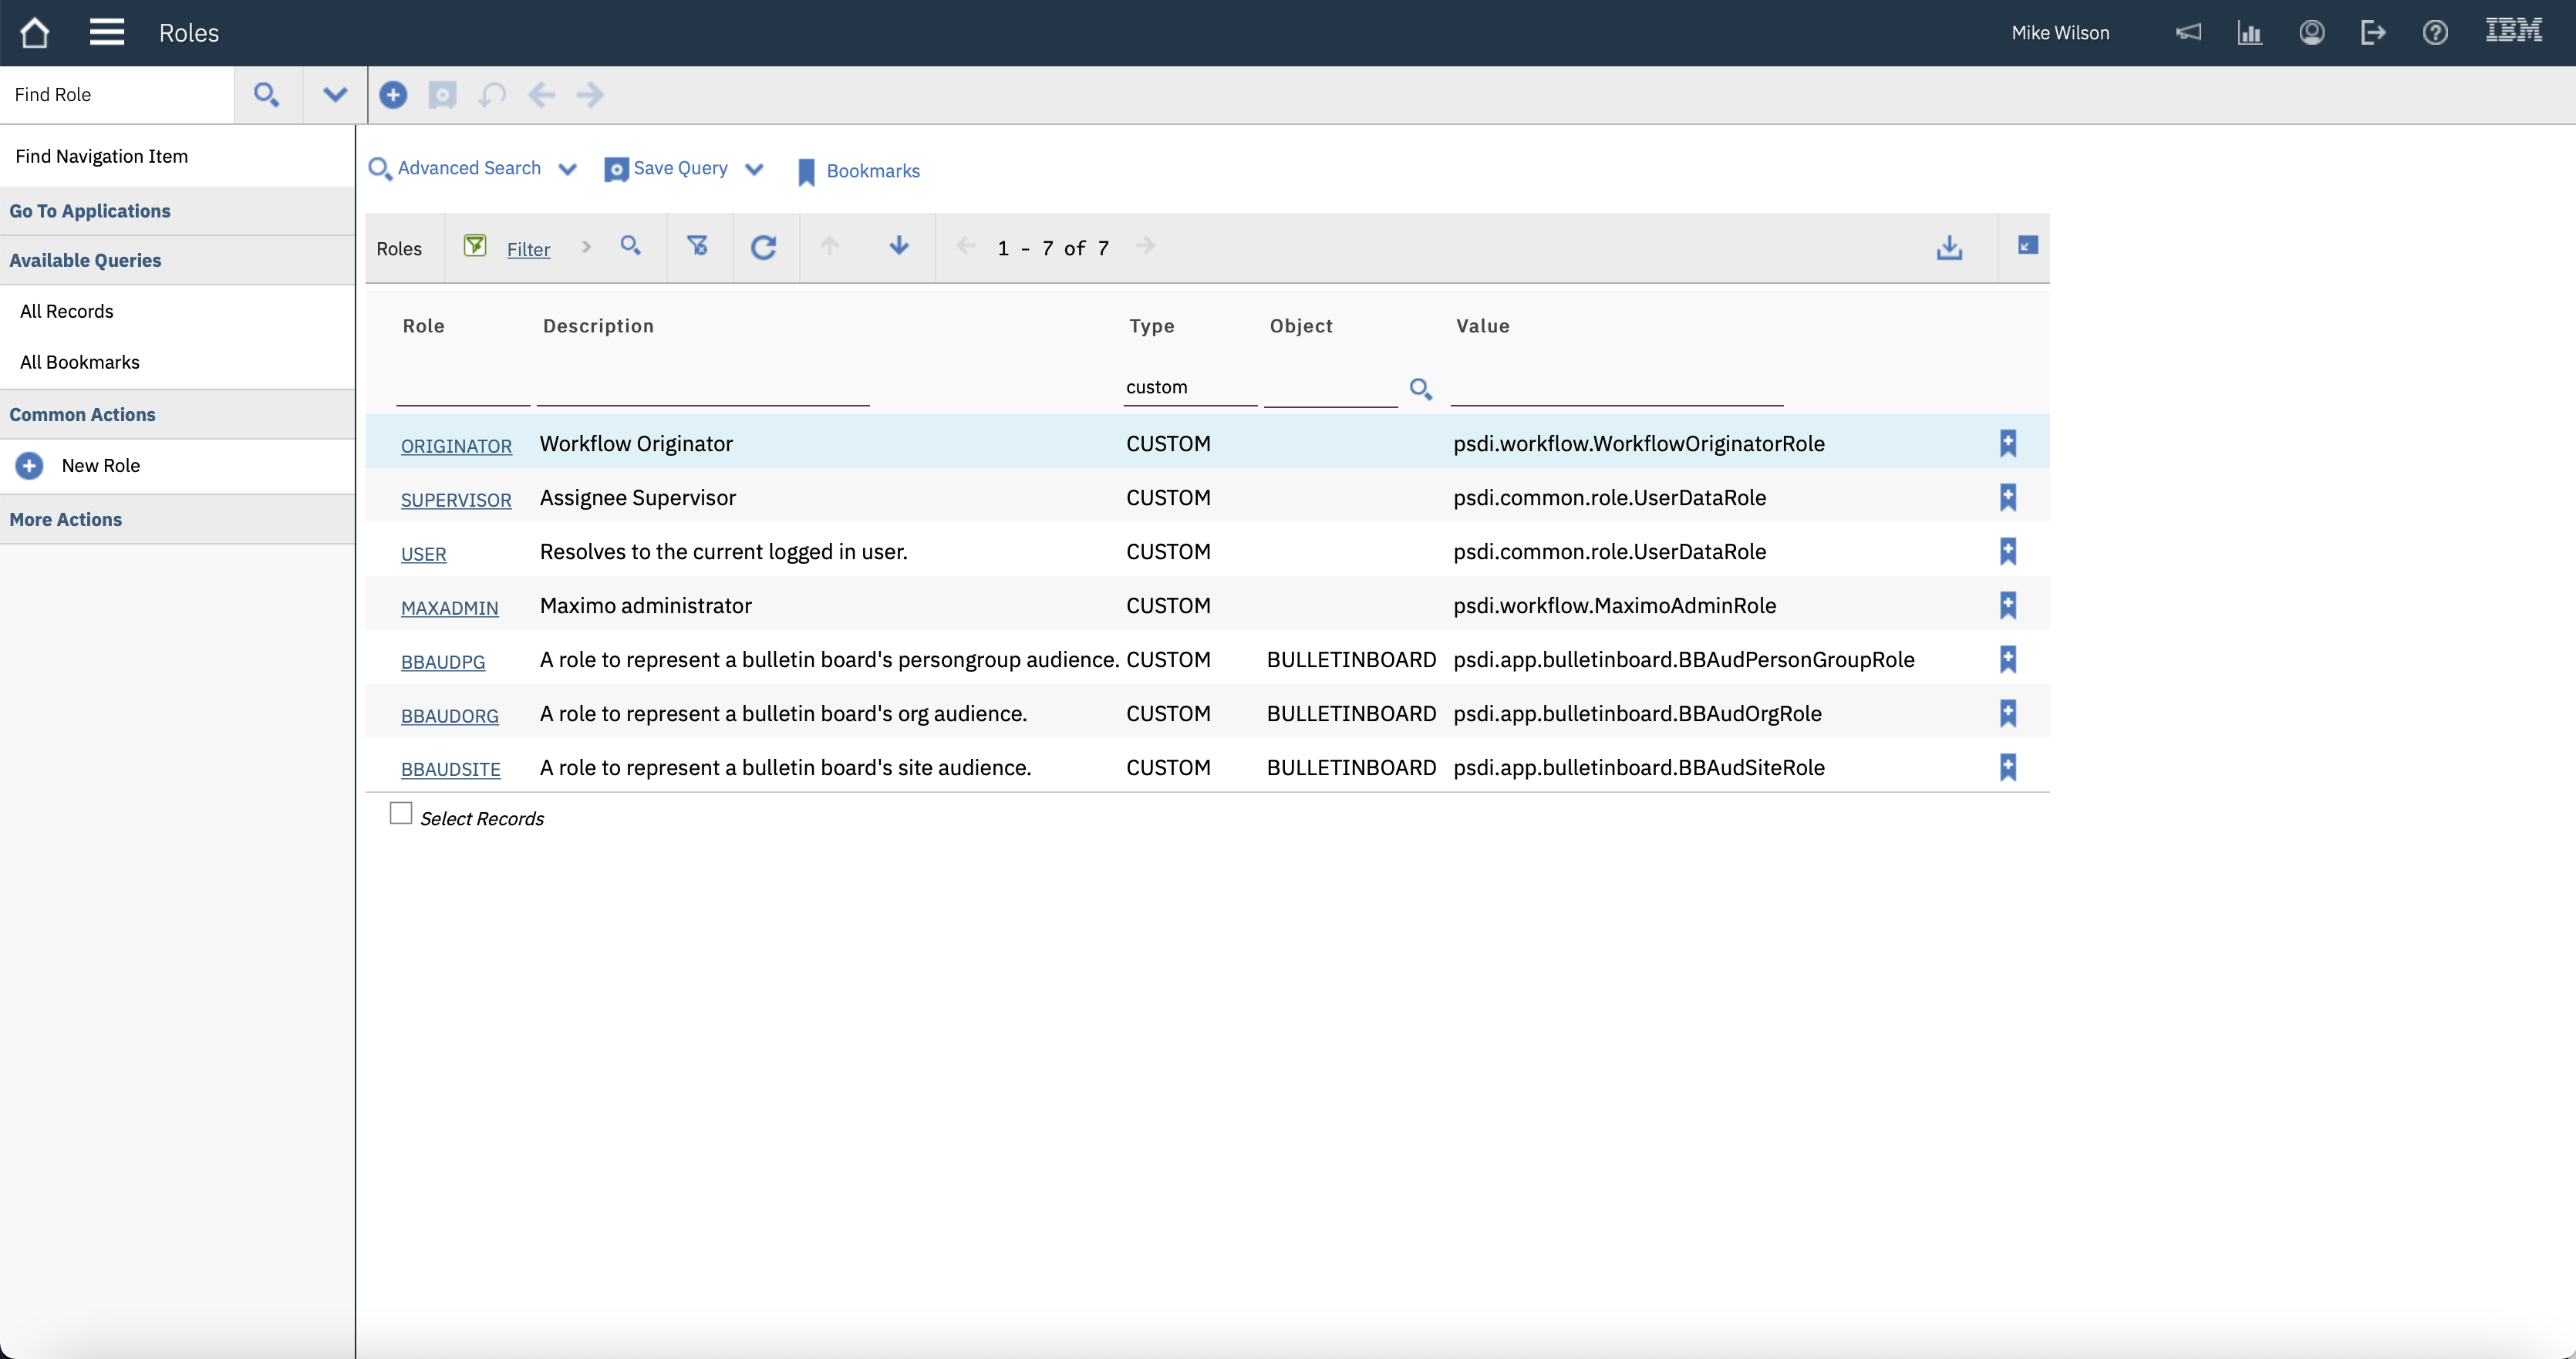Open the ORIGINATOR role link
Screen dimensions: 2576x1359
[456, 446]
